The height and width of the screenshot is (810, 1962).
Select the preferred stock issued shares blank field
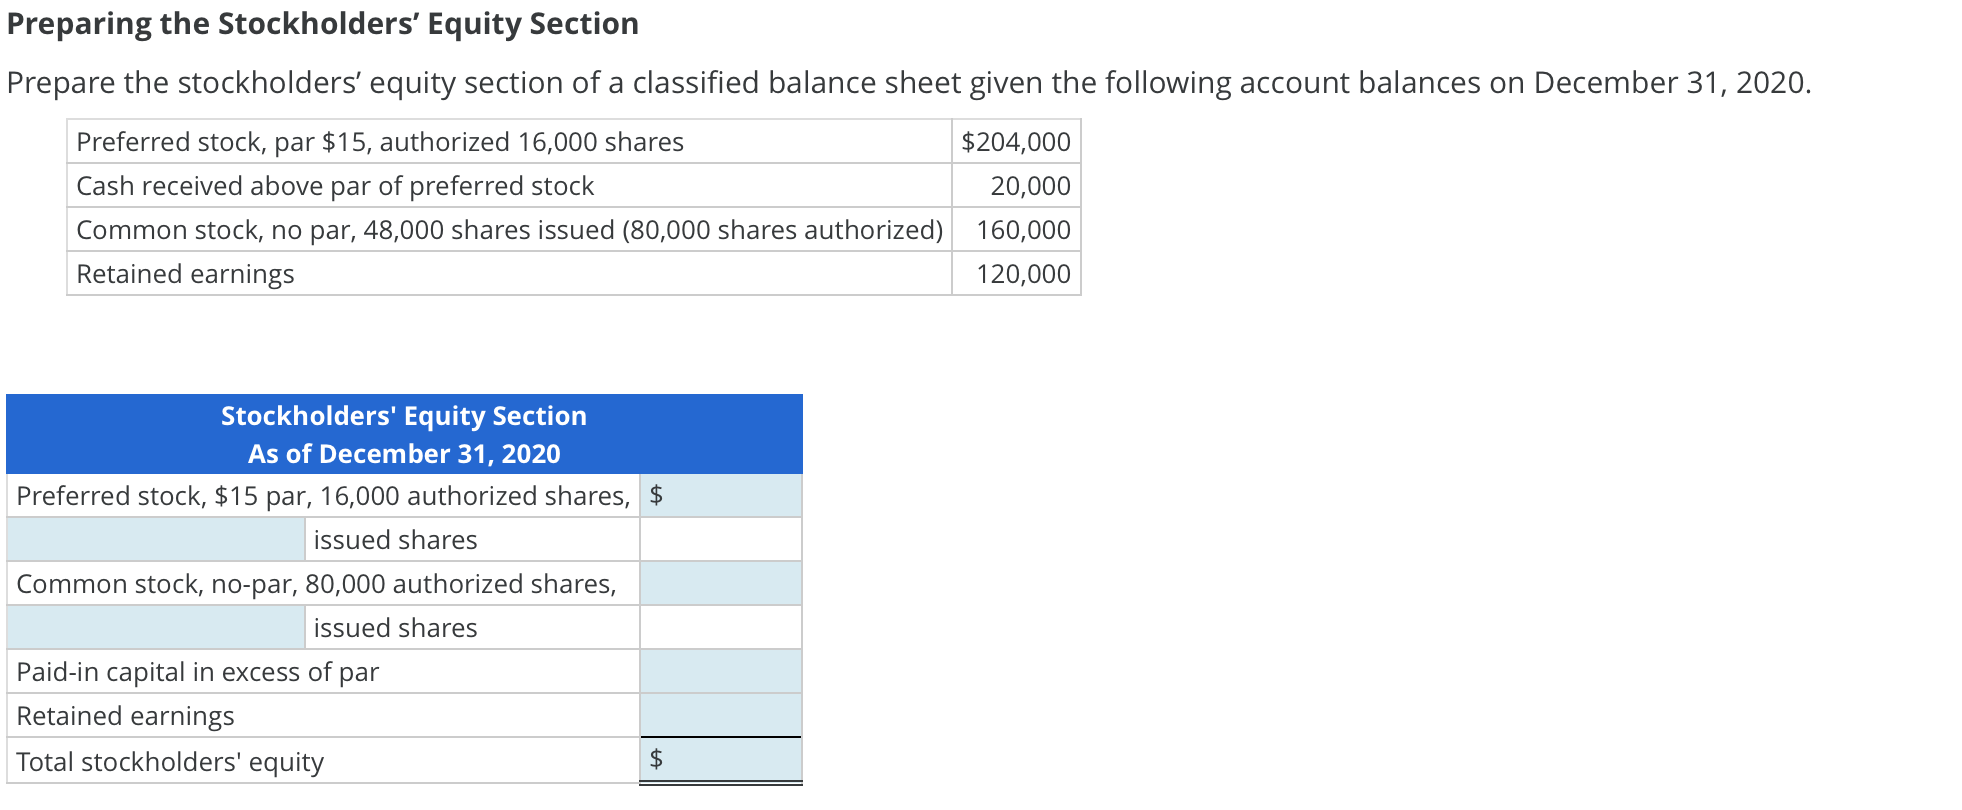(x=150, y=539)
